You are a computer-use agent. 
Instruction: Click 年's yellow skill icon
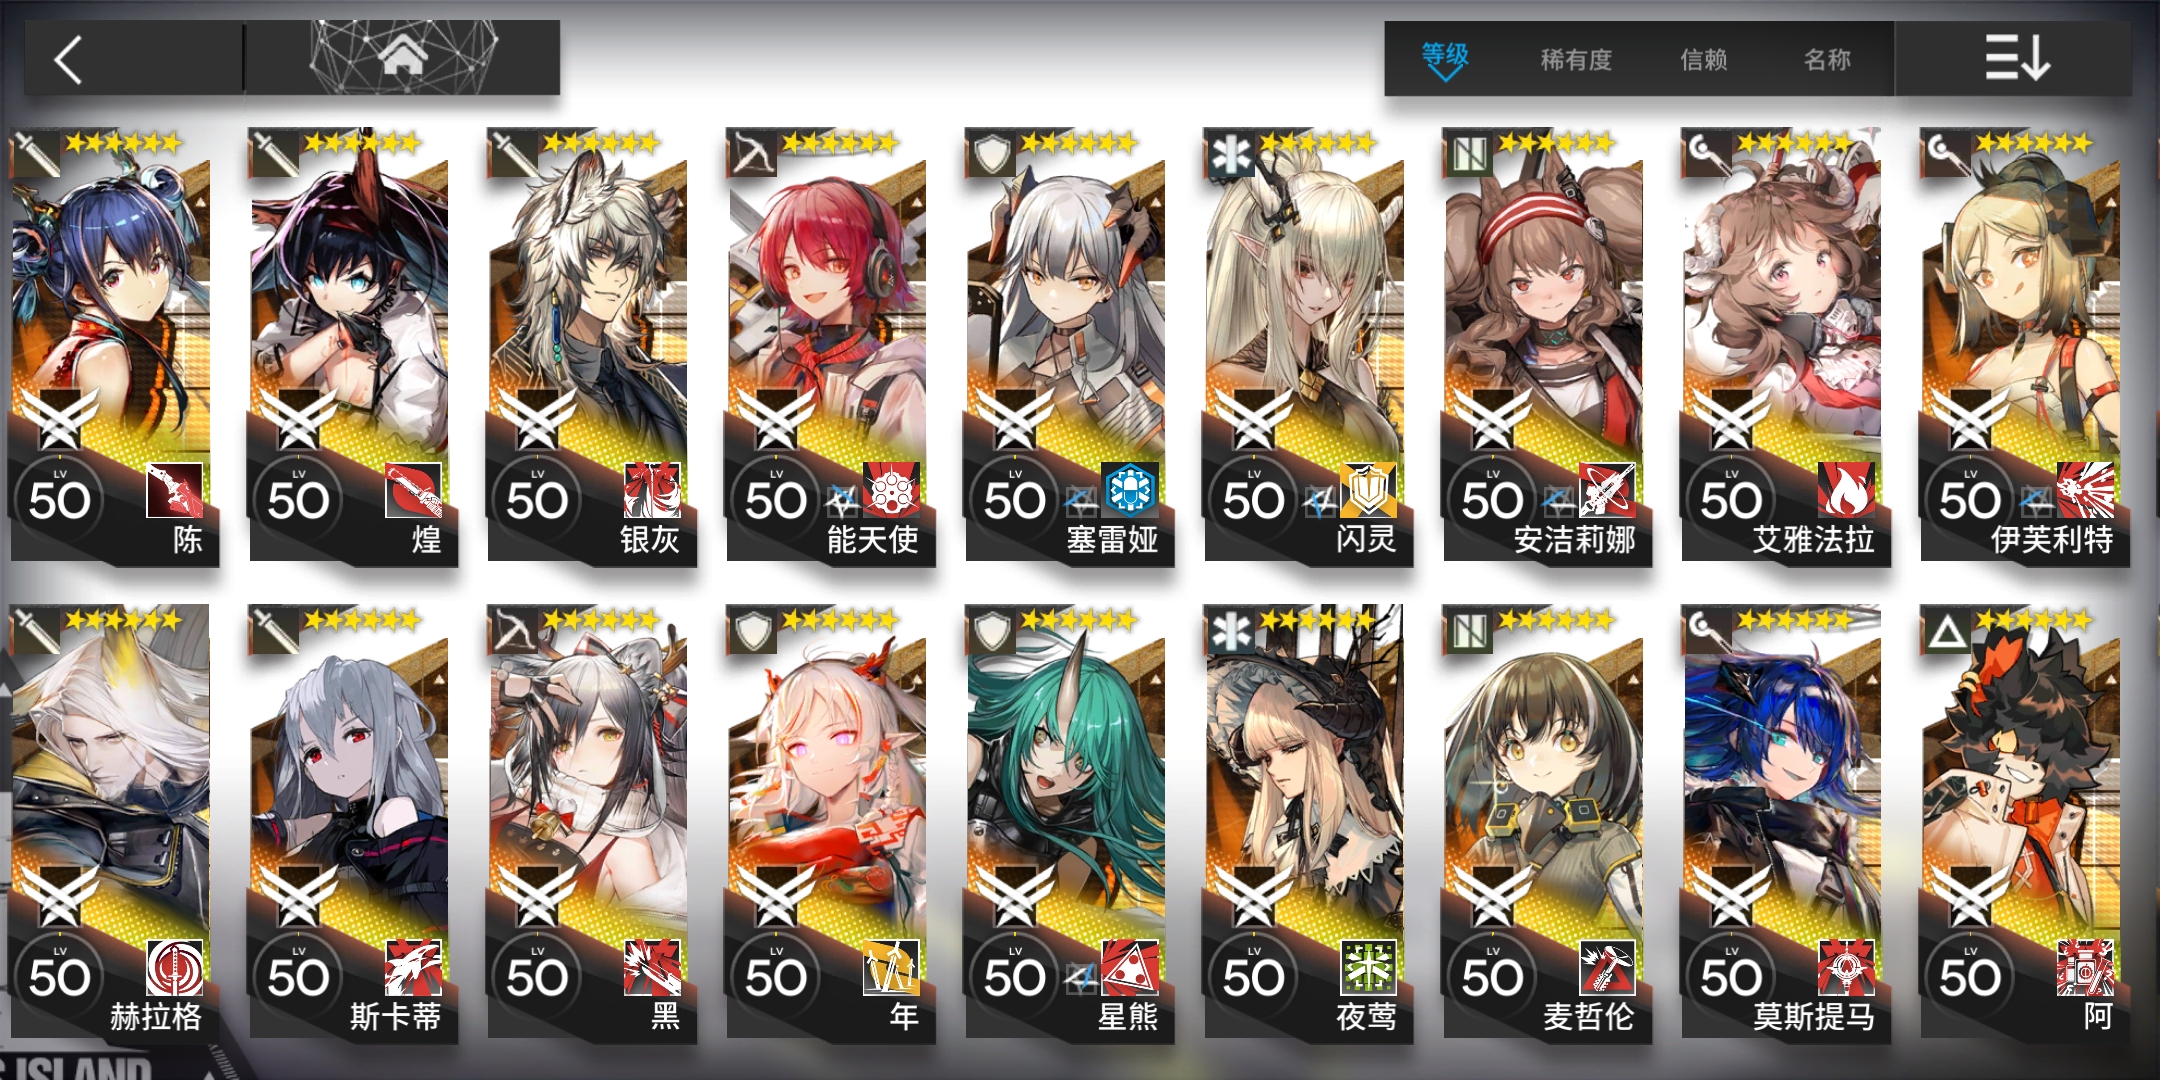[891, 967]
